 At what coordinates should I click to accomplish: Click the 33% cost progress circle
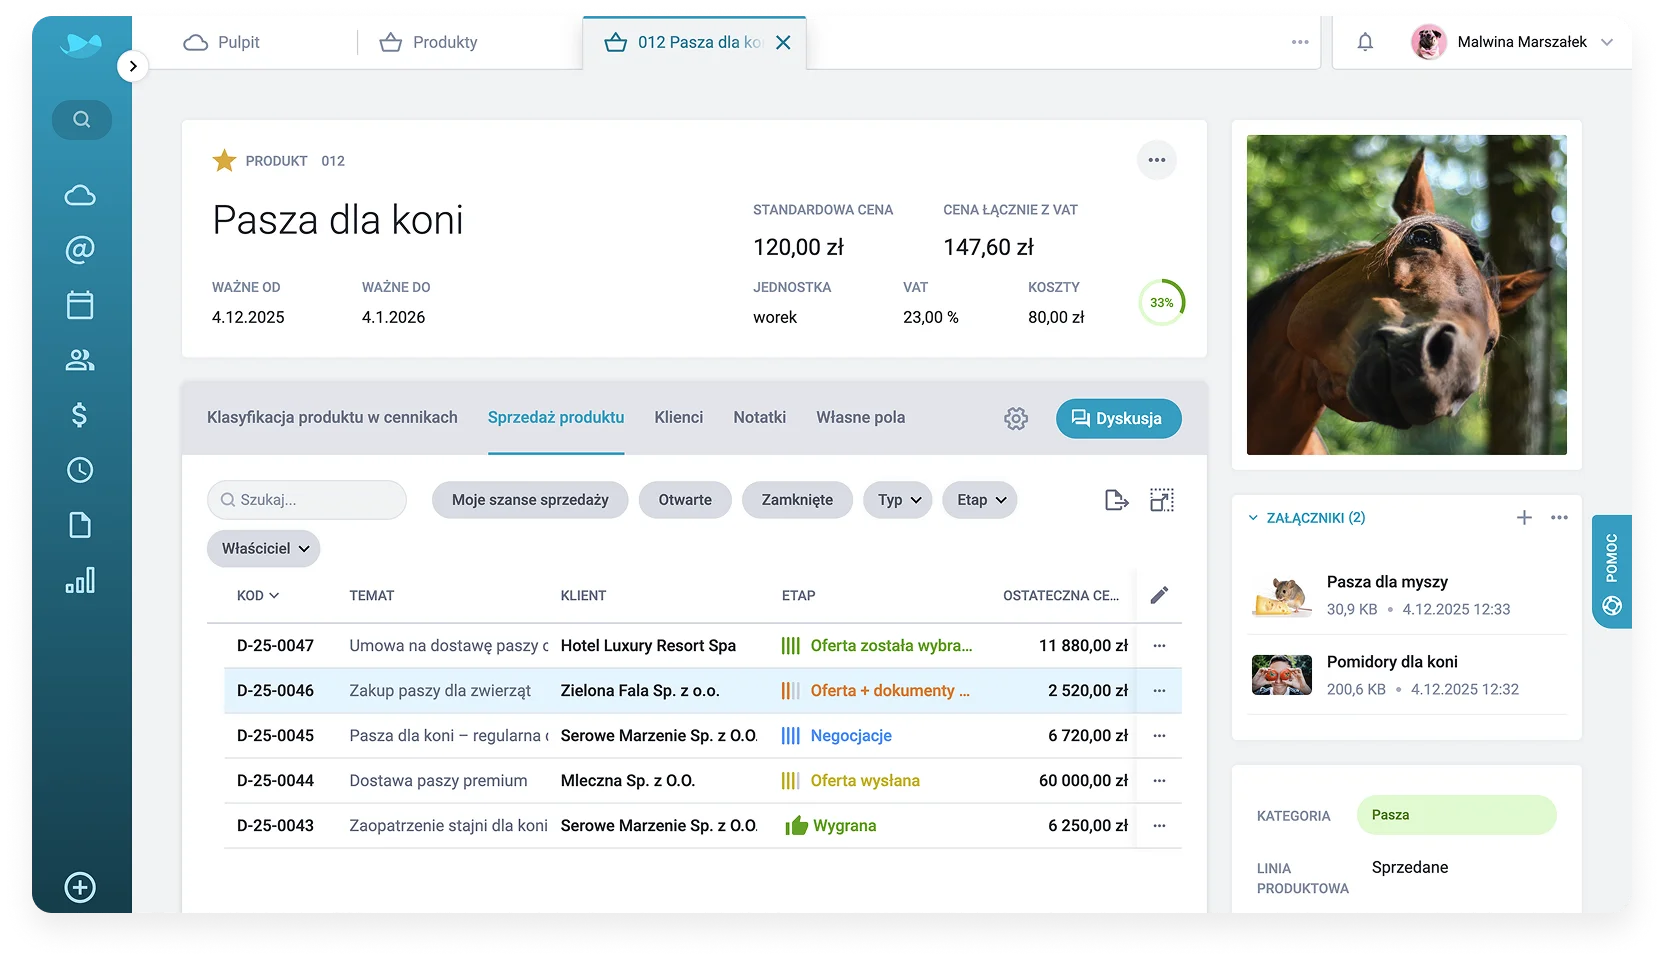point(1161,302)
